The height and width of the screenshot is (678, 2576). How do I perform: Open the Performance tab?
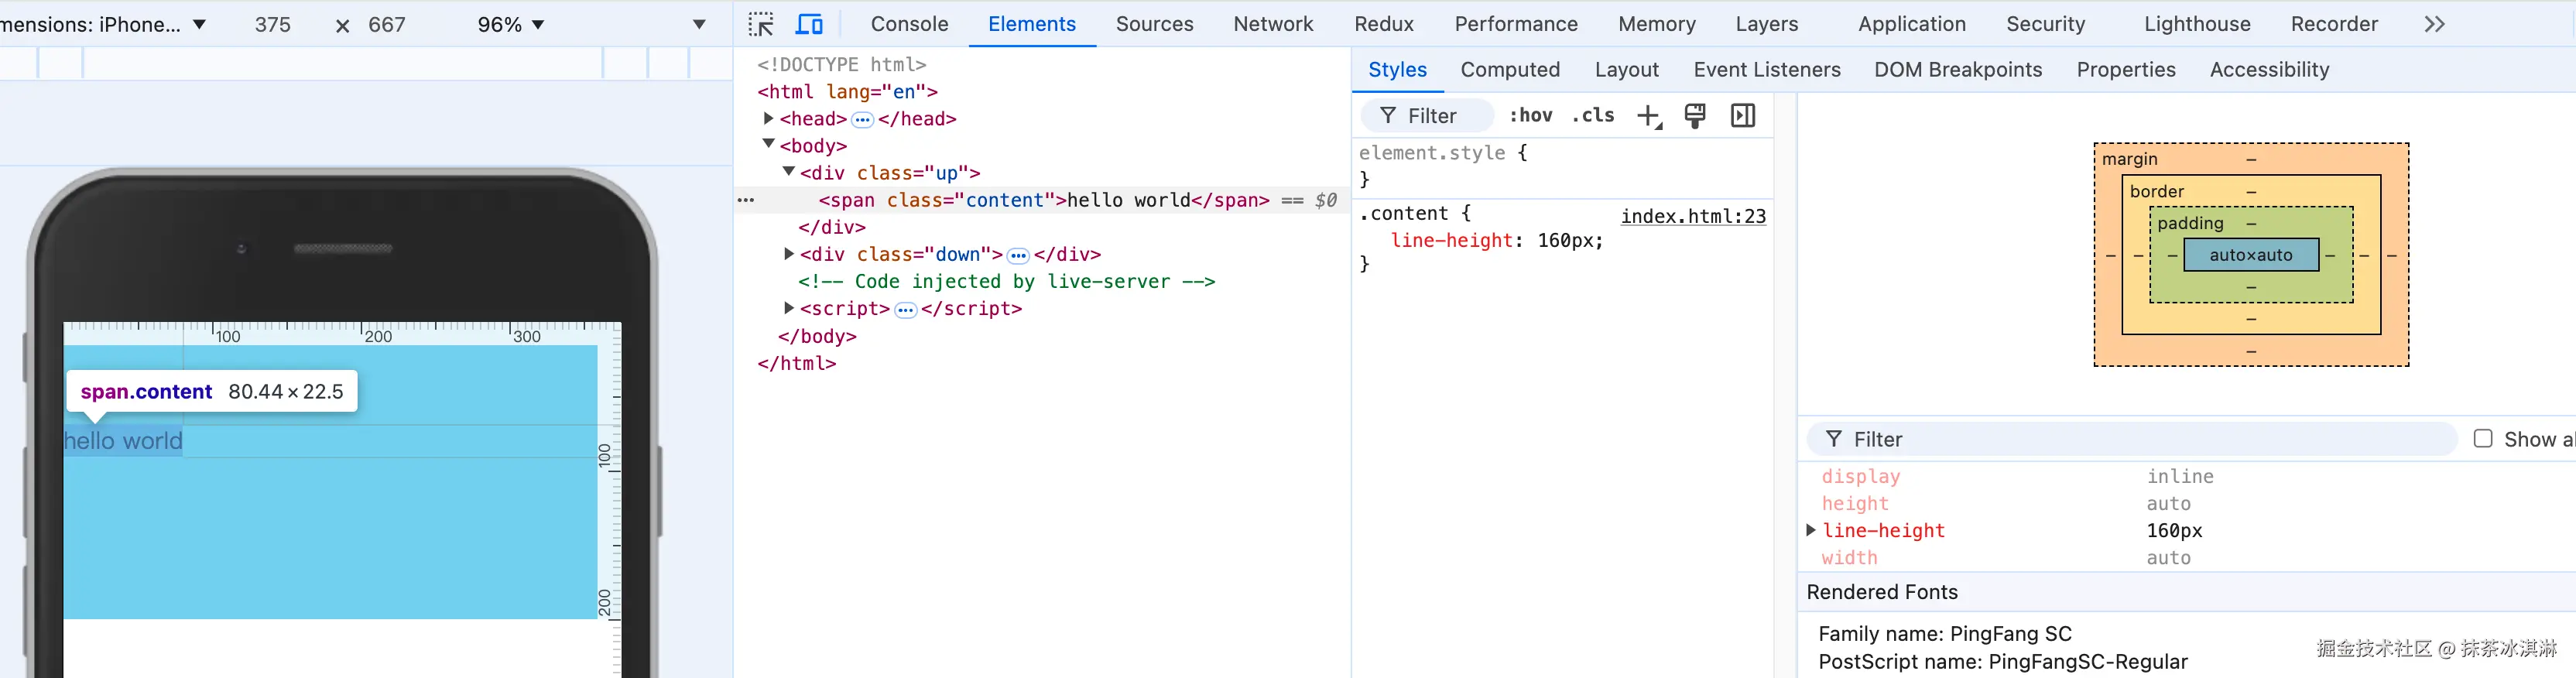pos(1516,24)
